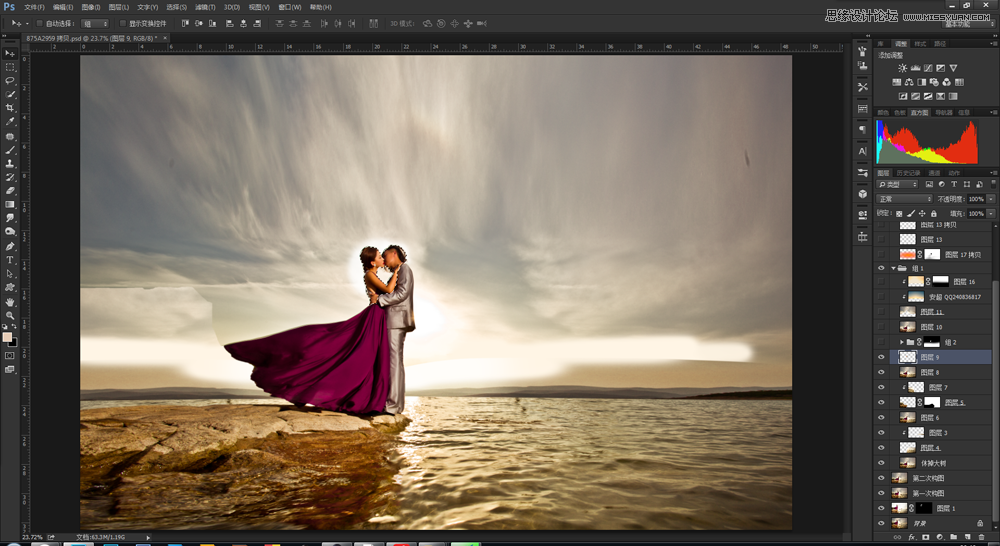The height and width of the screenshot is (546, 1000).
Task: Select the Crop tool
Action: [10, 108]
